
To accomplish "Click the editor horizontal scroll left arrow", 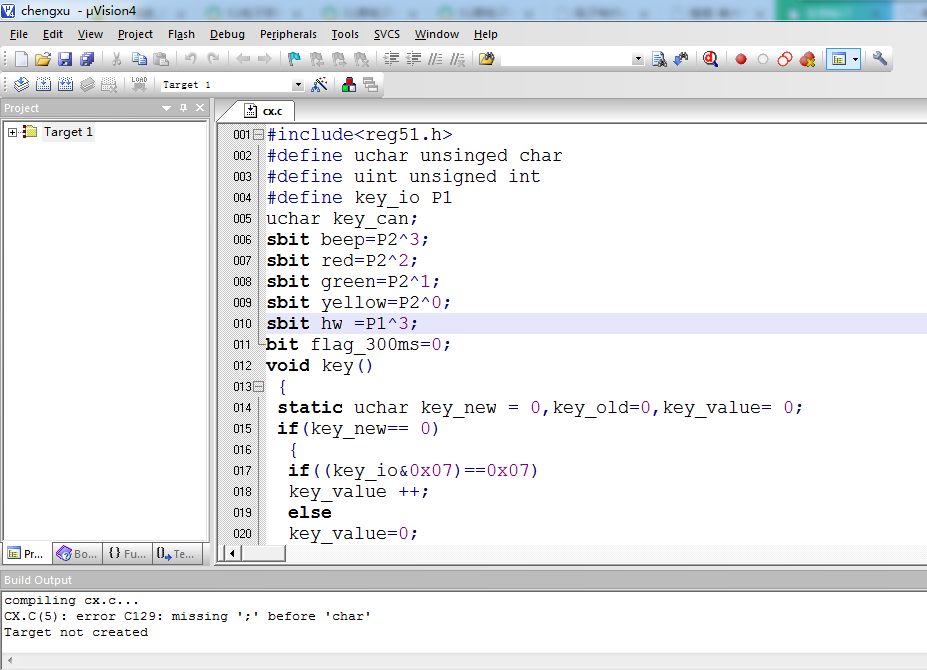I will 232,554.
